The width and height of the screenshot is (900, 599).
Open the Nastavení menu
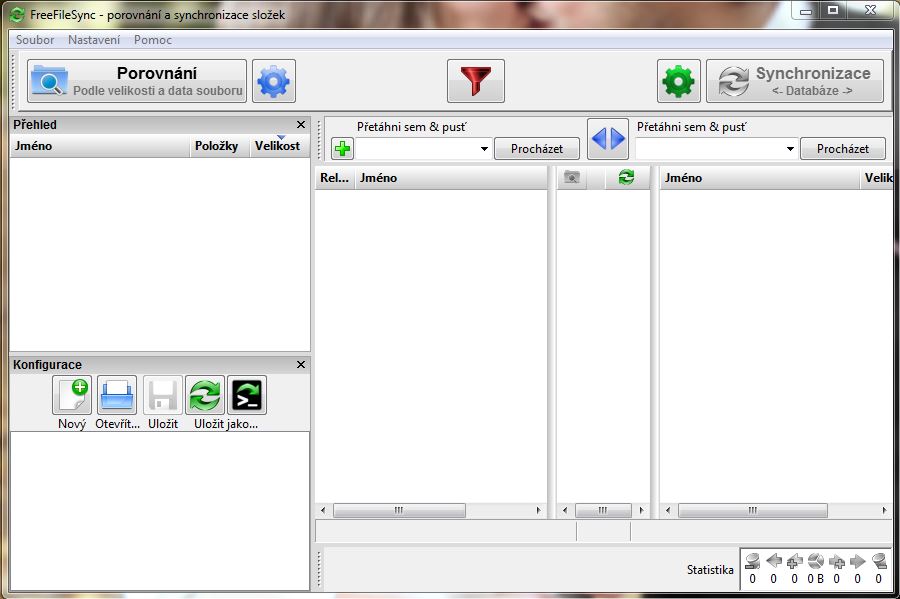pyautogui.click(x=94, y=40)
